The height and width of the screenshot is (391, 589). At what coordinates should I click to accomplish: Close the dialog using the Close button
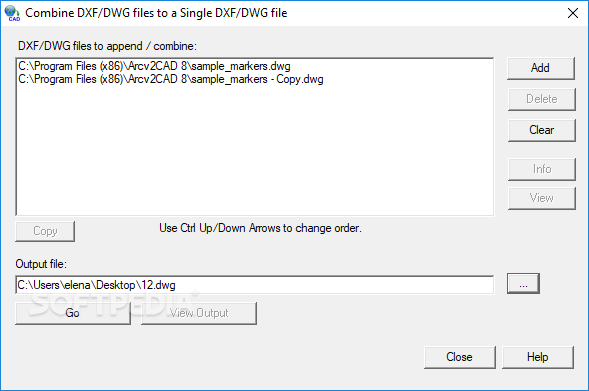tap(459, 357)
